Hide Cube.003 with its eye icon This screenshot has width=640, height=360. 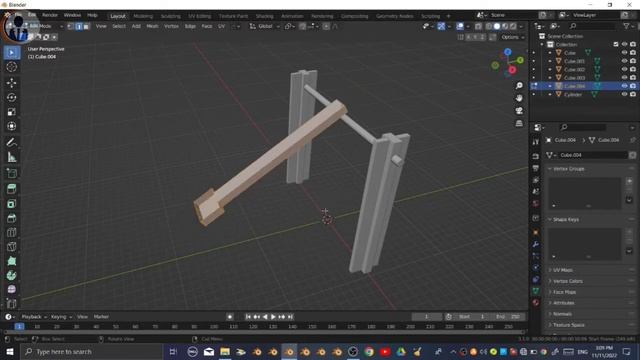click(624, 78)
